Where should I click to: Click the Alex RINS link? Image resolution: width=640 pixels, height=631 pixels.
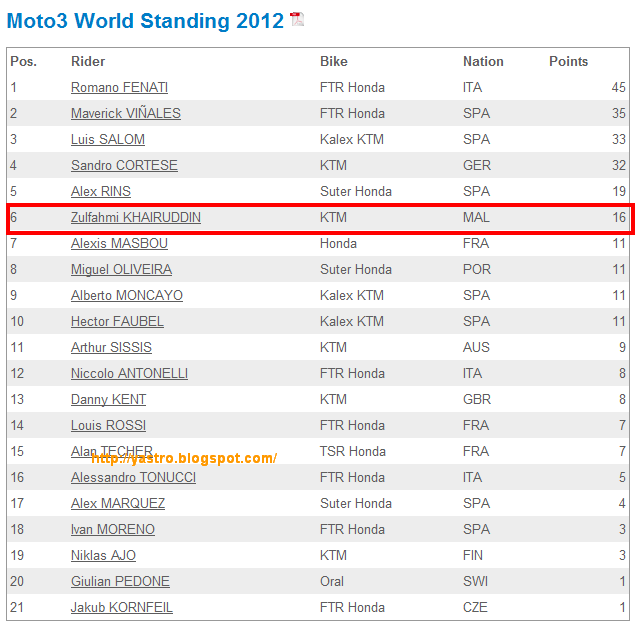(101, 191)
